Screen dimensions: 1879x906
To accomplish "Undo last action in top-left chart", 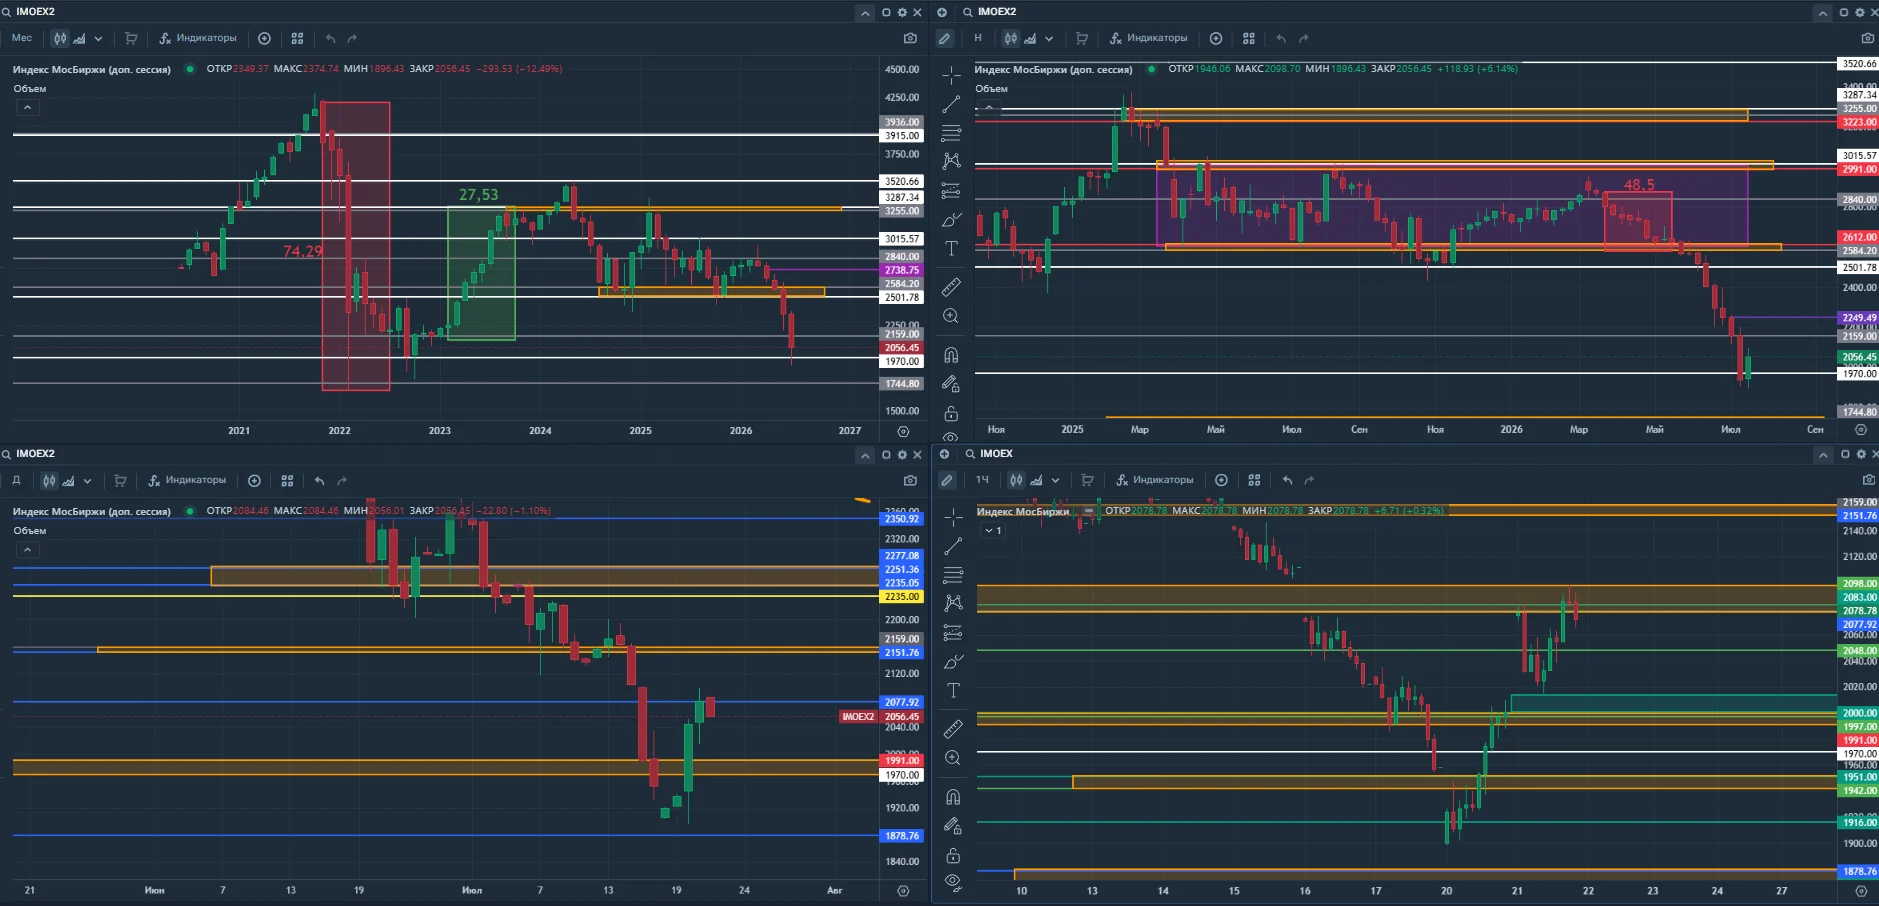I will 330,38.
